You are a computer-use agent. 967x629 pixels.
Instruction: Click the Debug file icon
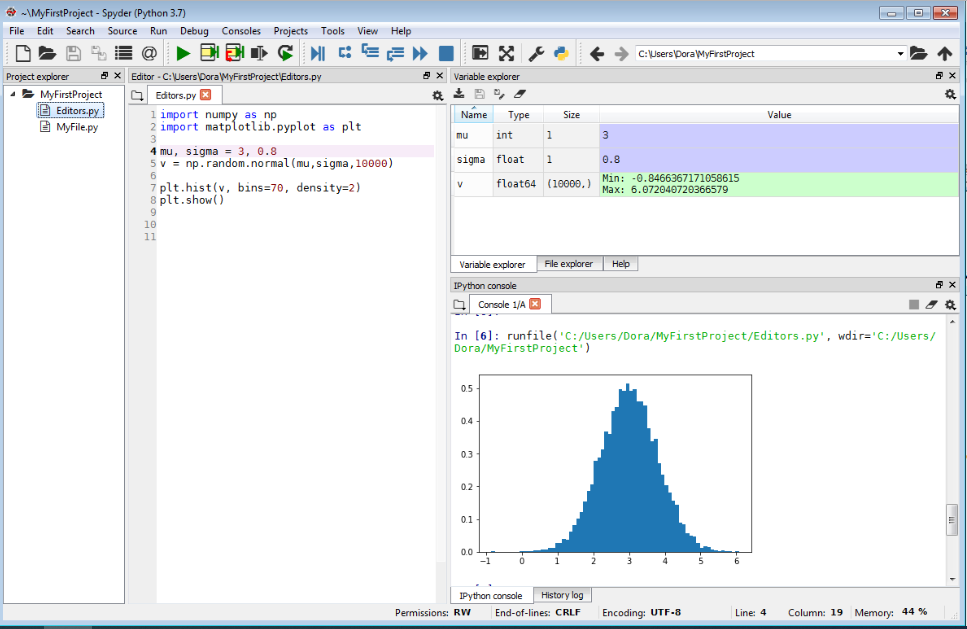pyautogui.click(x=319, y=53)
